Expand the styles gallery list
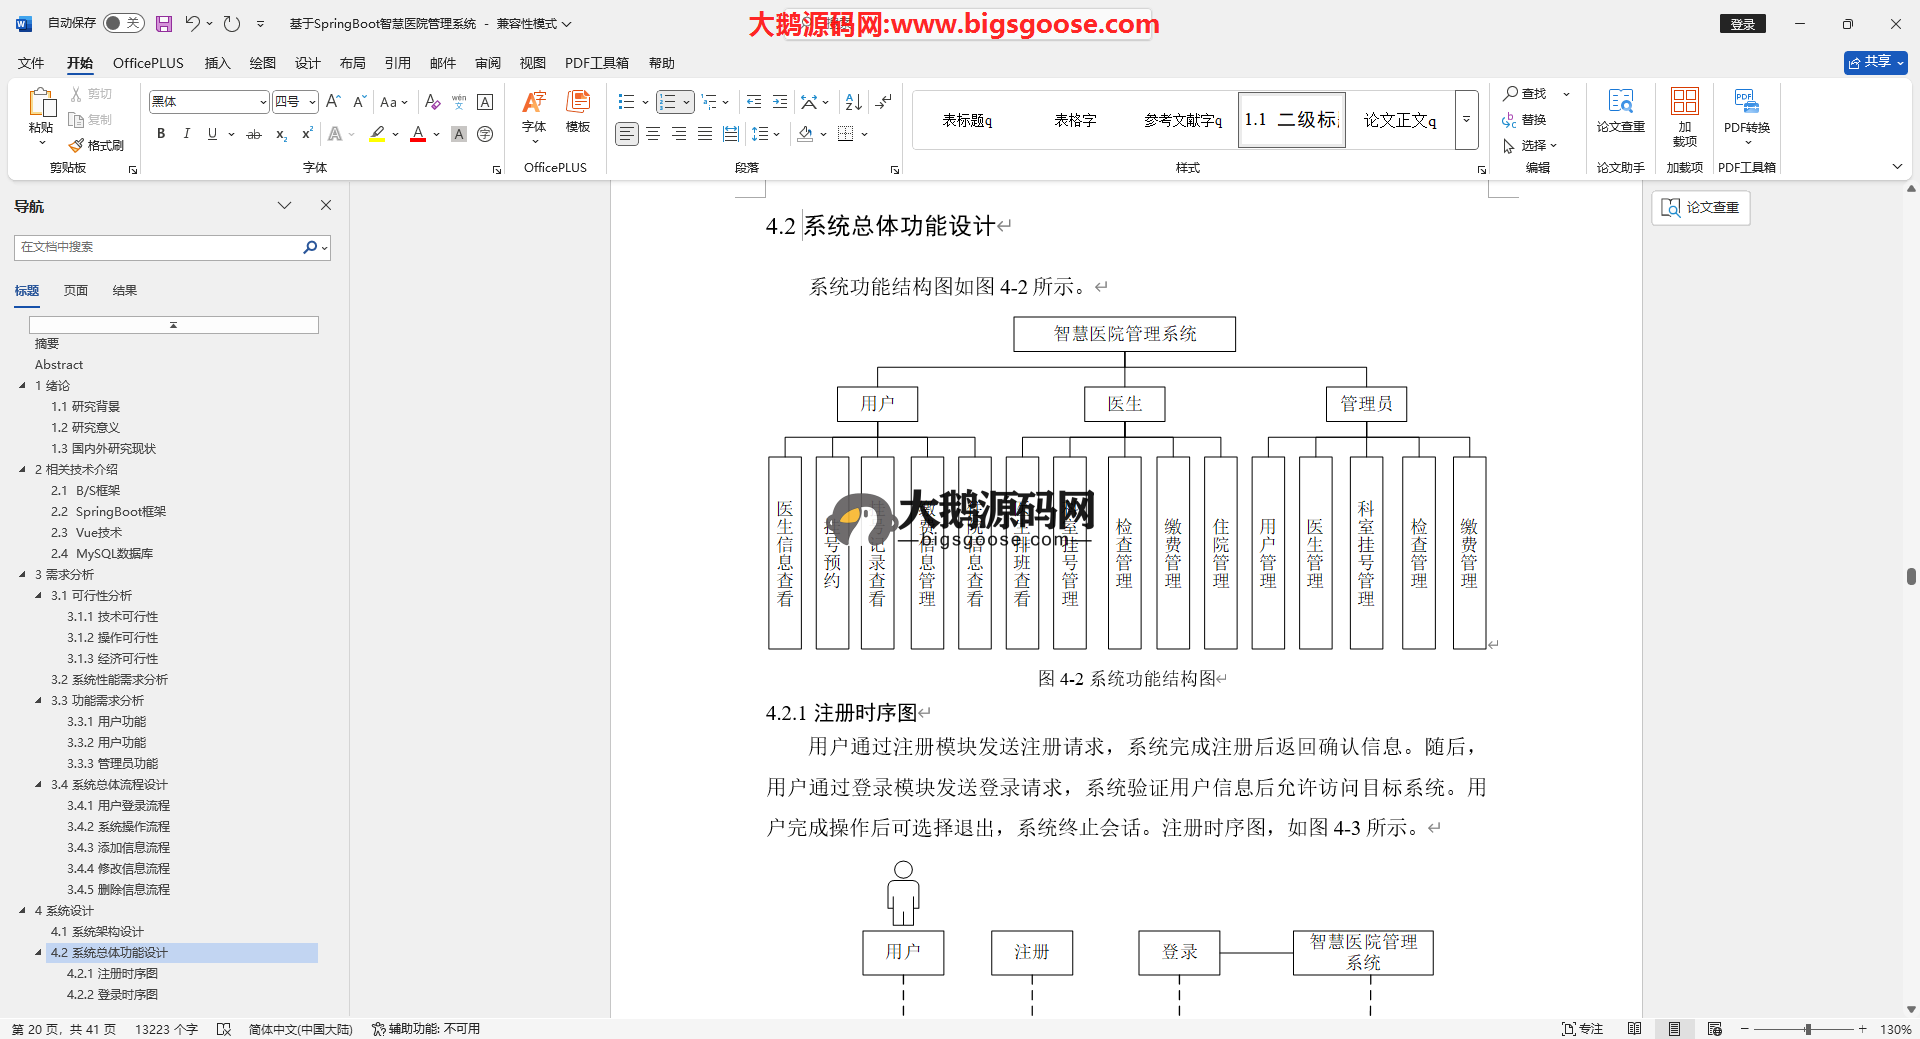This screenshot has height=1039, width=1920. pyautogui.click(x=1466, y=120)
